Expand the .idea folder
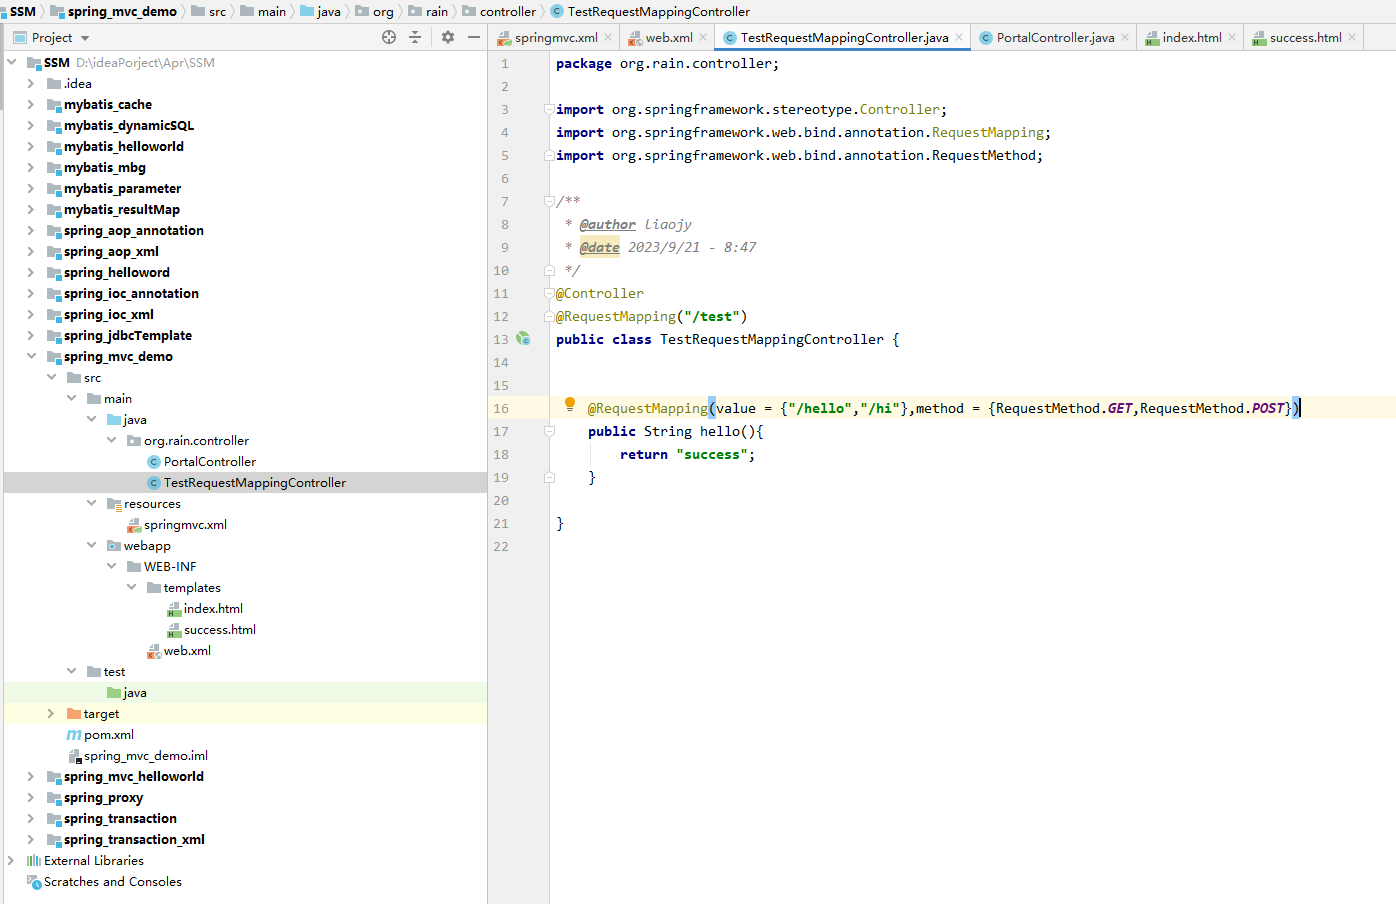This screenshot has width=1396, height=904. tap(31, 84)
